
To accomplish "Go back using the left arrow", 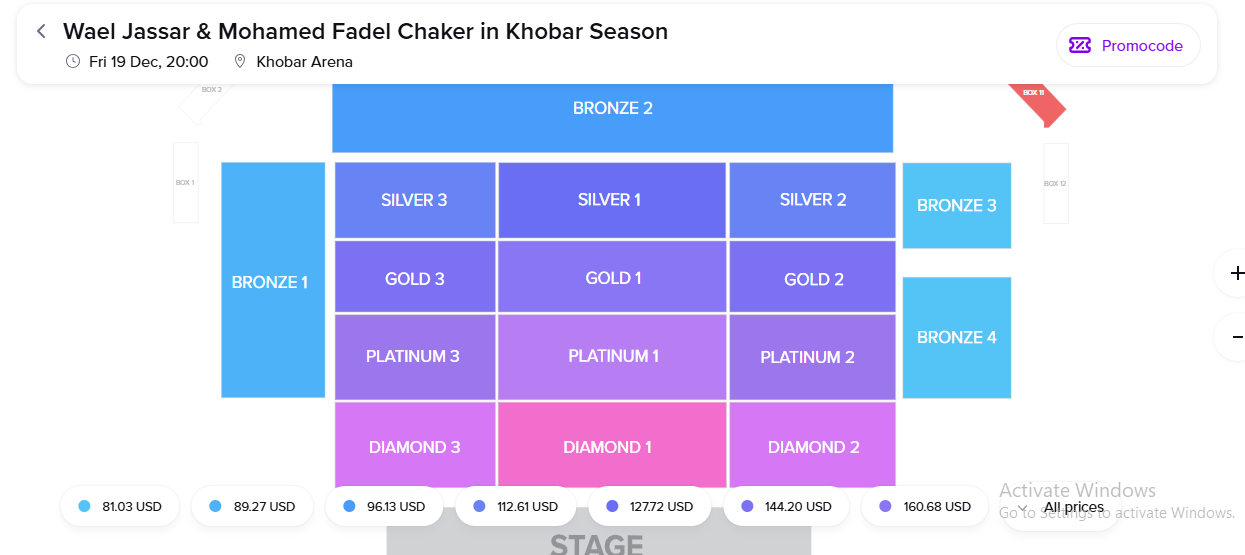I will click(x=41, y=31).
